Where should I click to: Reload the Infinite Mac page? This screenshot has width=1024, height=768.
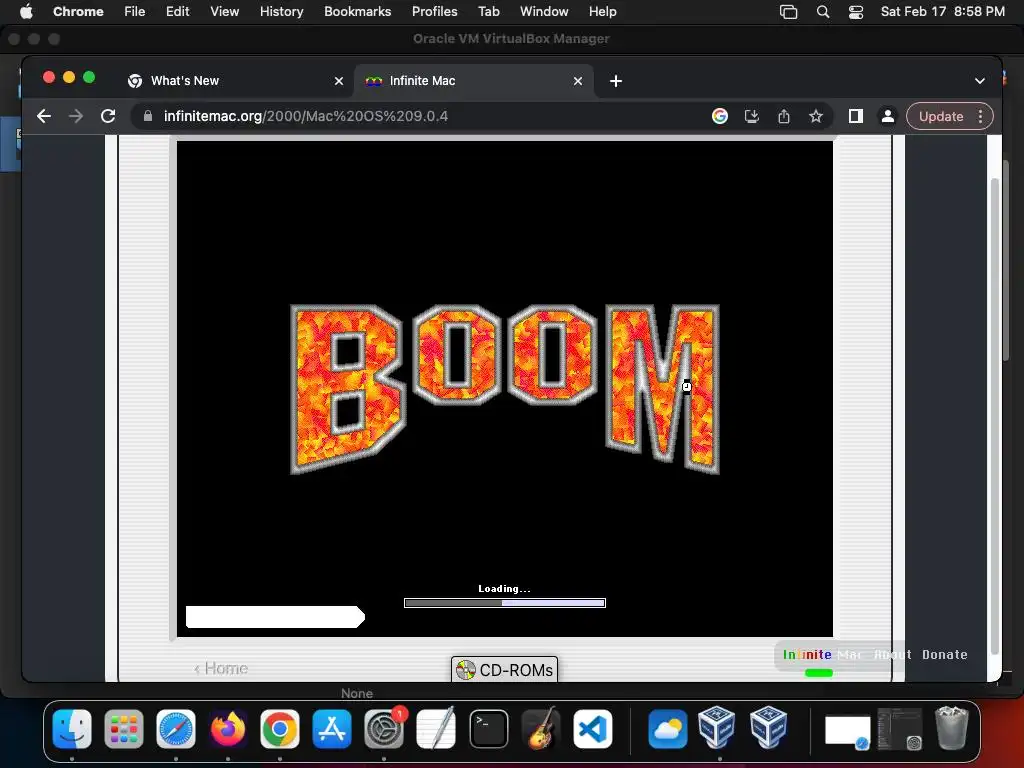click(x=108, y=116)
